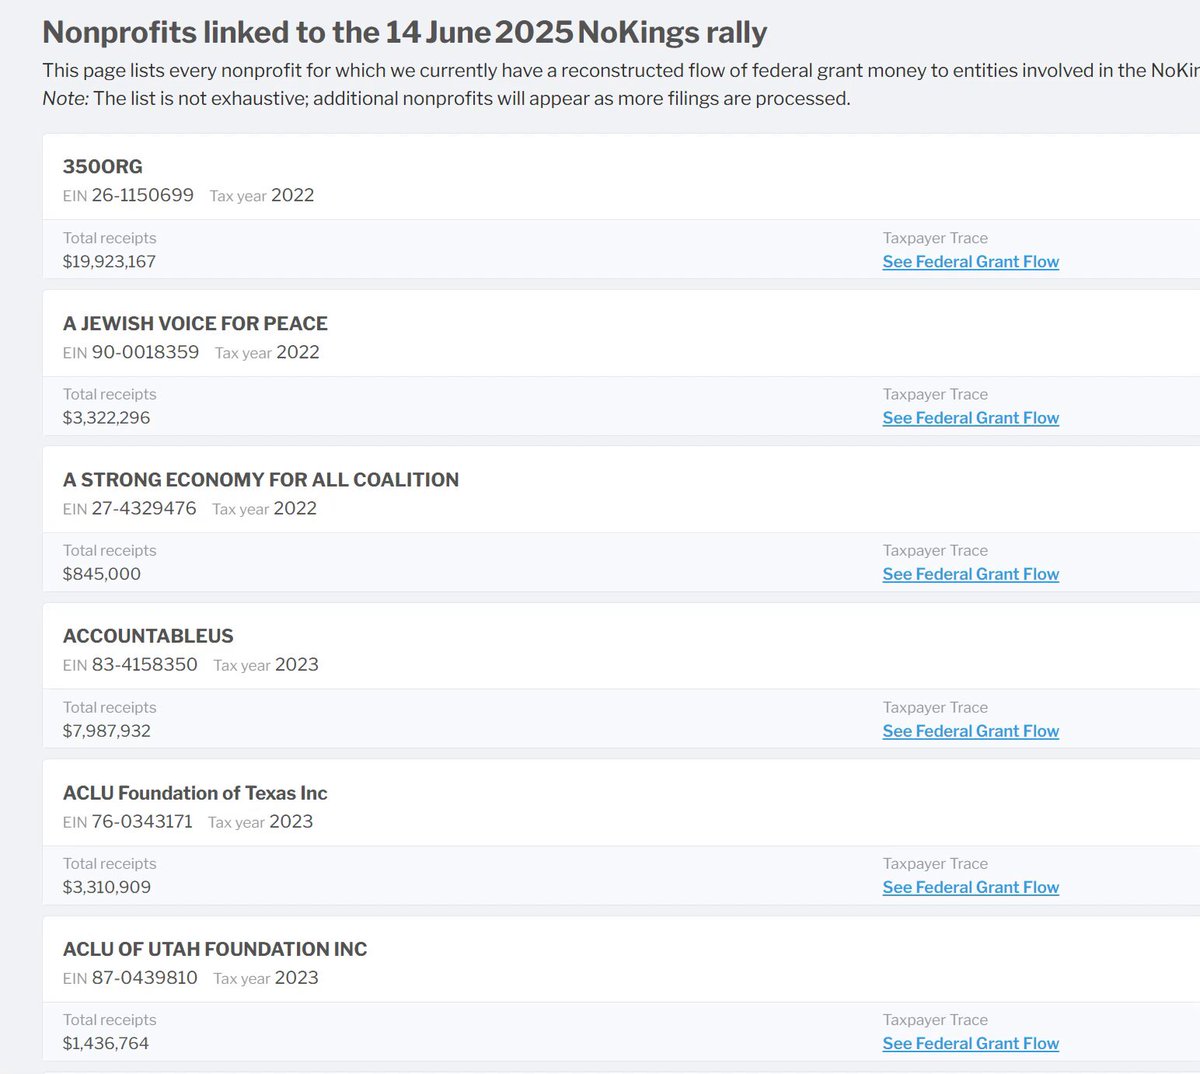Viewport: 1200px width, 1074px height.
Task: Click A STRONG ECONOMY FOR ALL COALITION title
Action: pyautogui.click(x=261, y=480)
